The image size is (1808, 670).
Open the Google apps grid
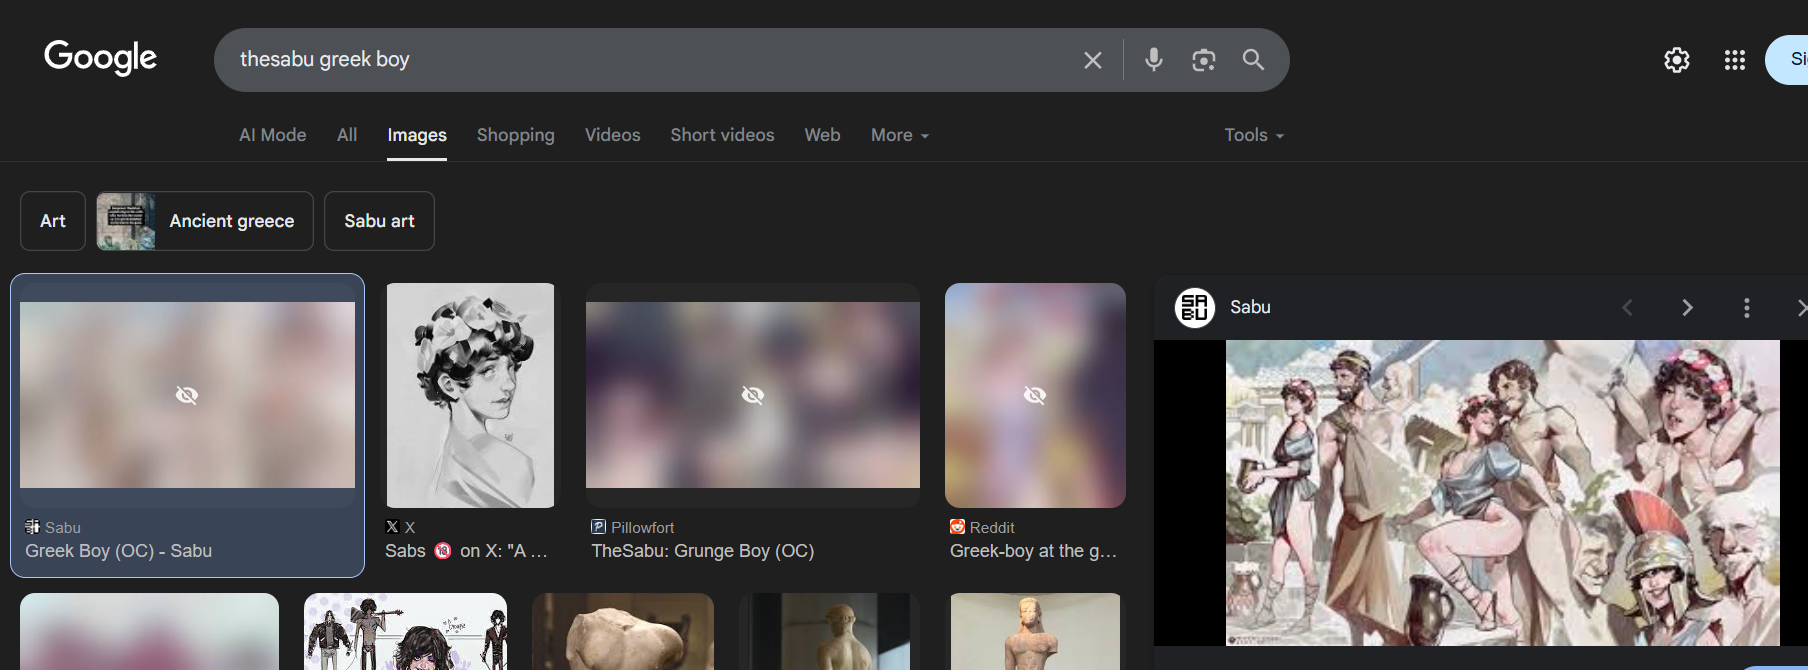pyautogui.click(x=1734, y=60)
